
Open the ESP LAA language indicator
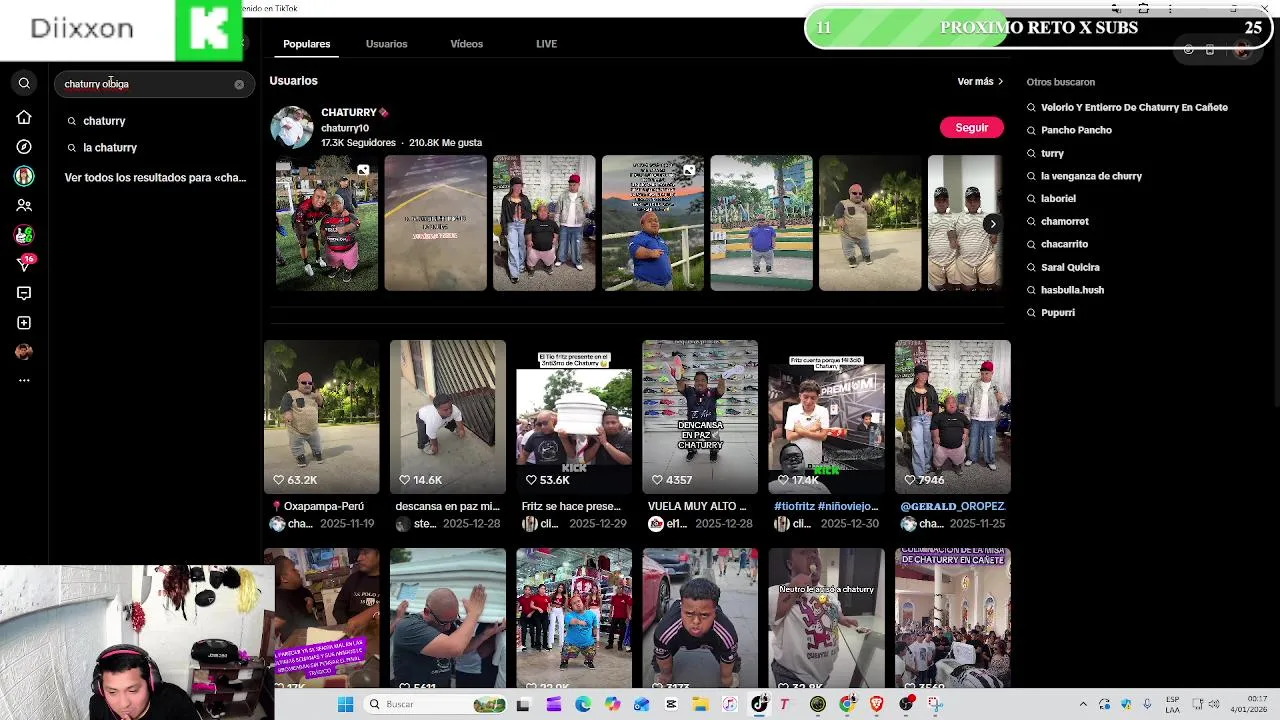click(1172, 704)
